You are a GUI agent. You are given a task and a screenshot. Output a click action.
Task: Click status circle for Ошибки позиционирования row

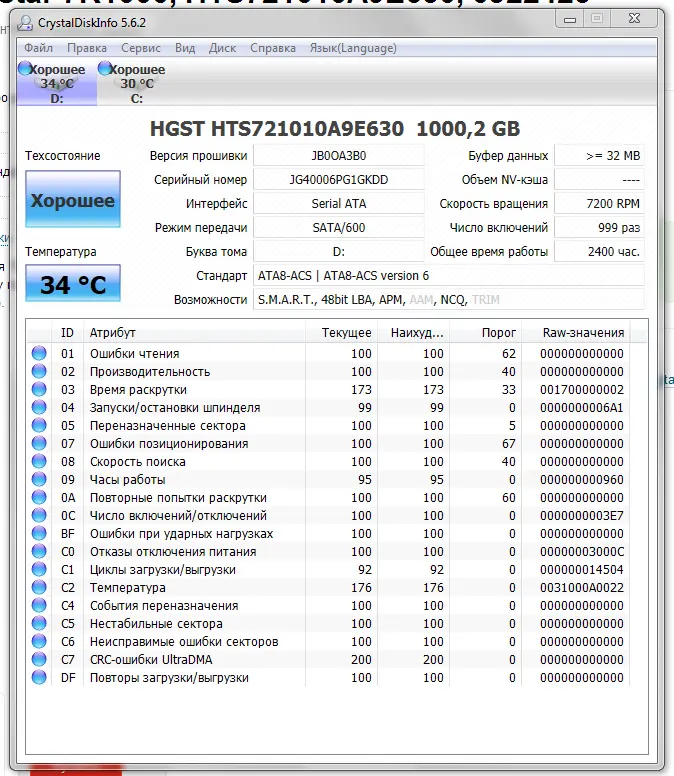39,443
